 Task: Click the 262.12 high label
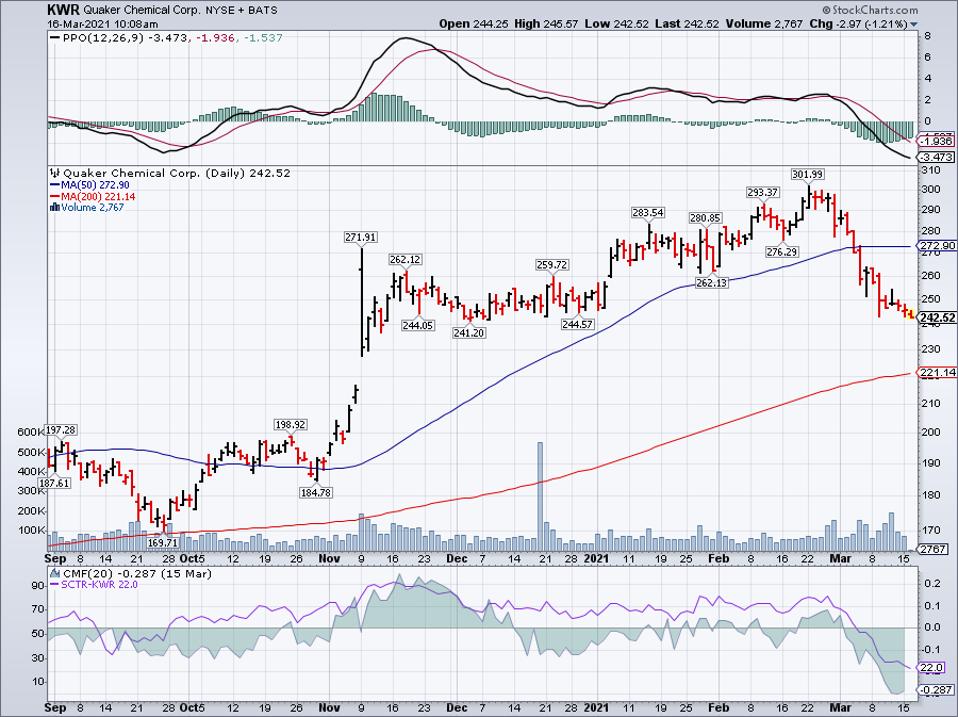pos(405,260)
